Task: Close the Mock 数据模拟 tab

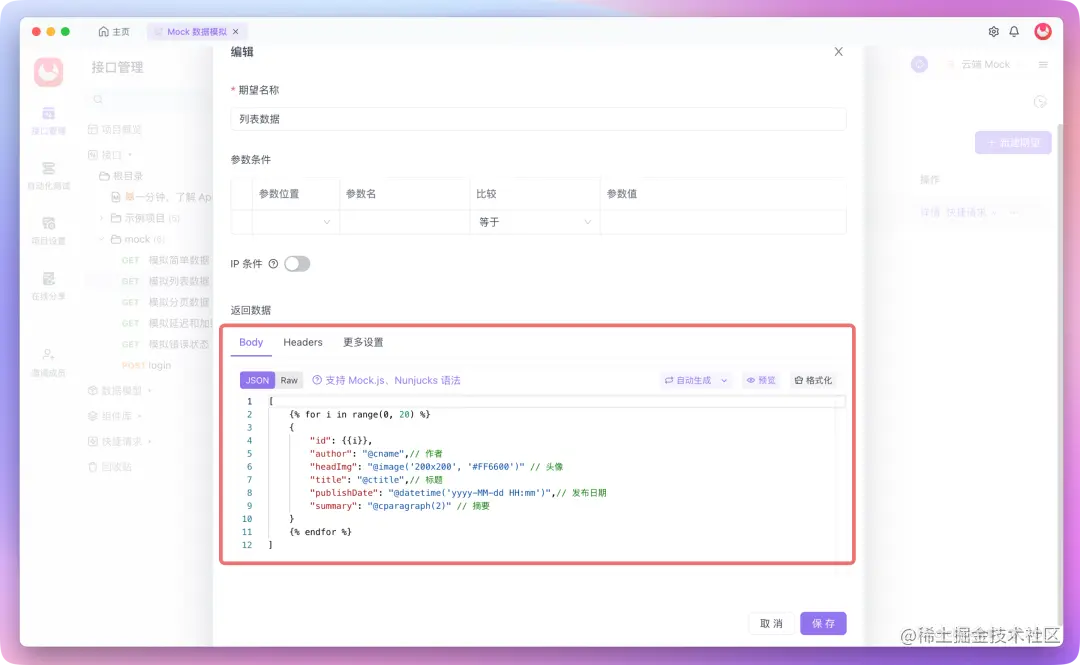Action: 236,32
